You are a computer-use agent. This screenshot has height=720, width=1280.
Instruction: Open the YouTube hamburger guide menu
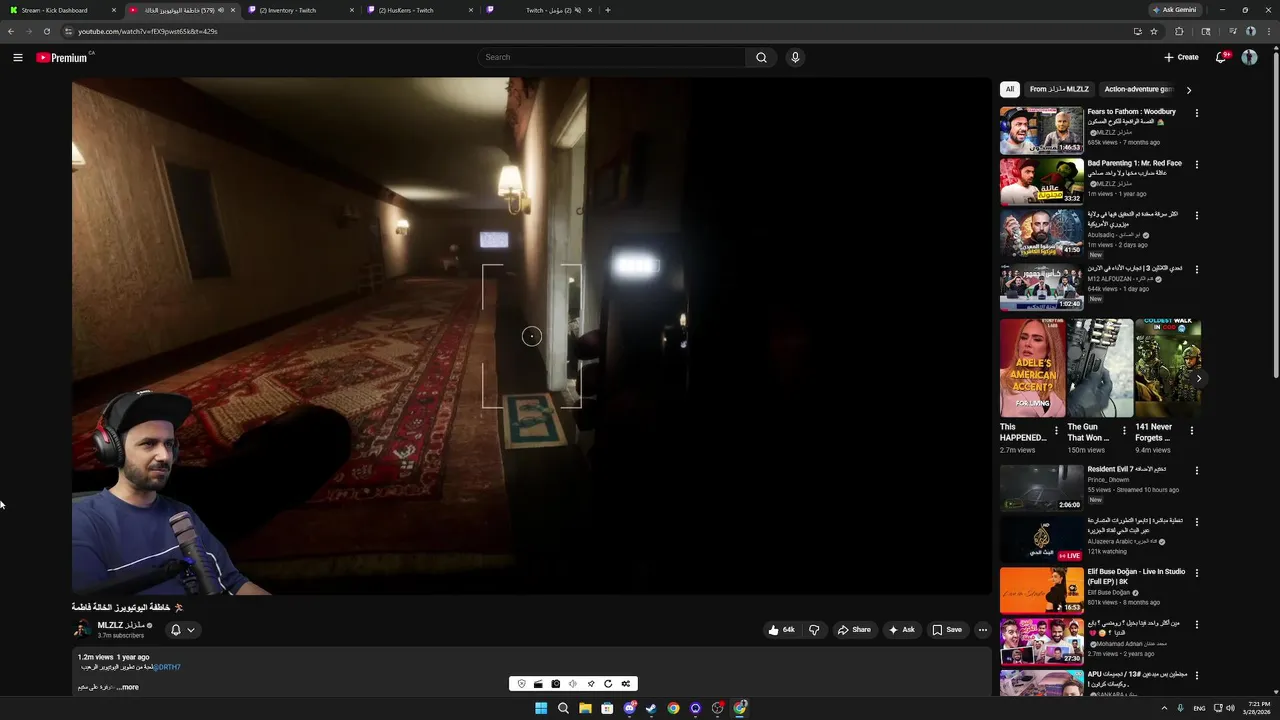17,57
